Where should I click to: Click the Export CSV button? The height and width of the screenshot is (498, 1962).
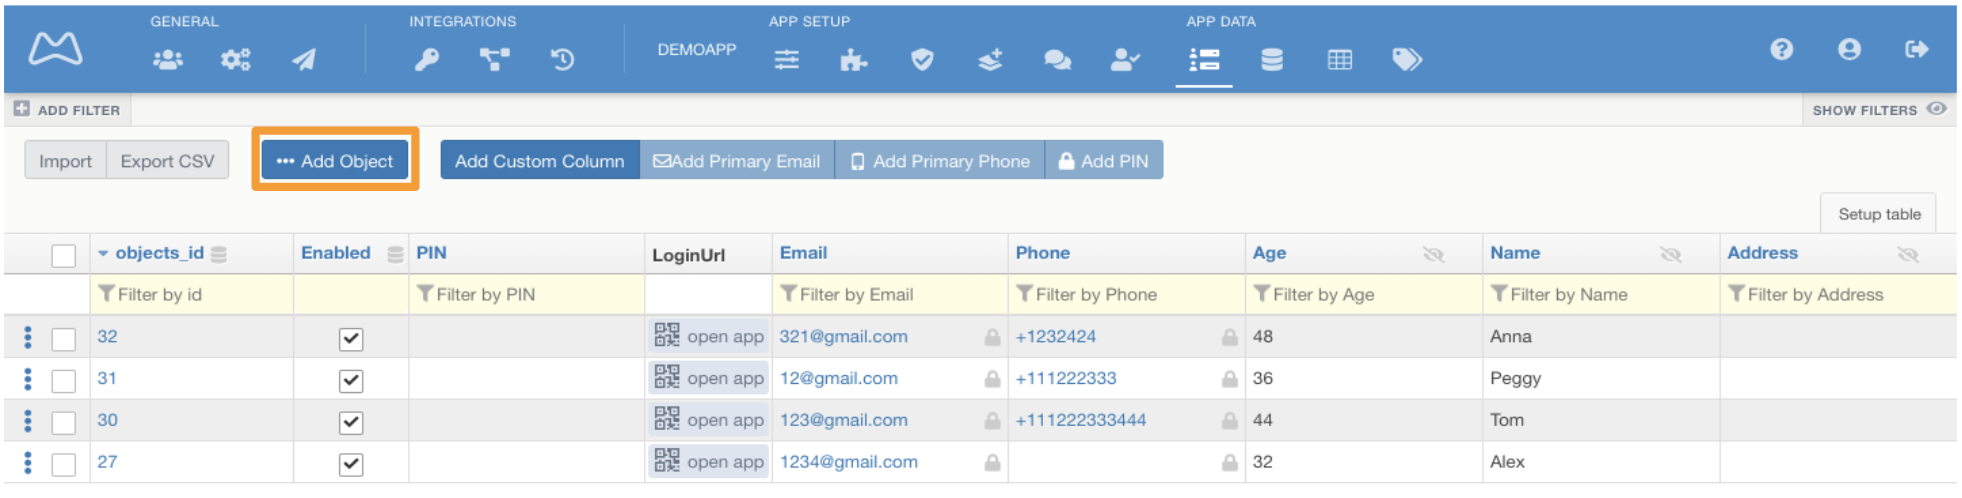167,161
